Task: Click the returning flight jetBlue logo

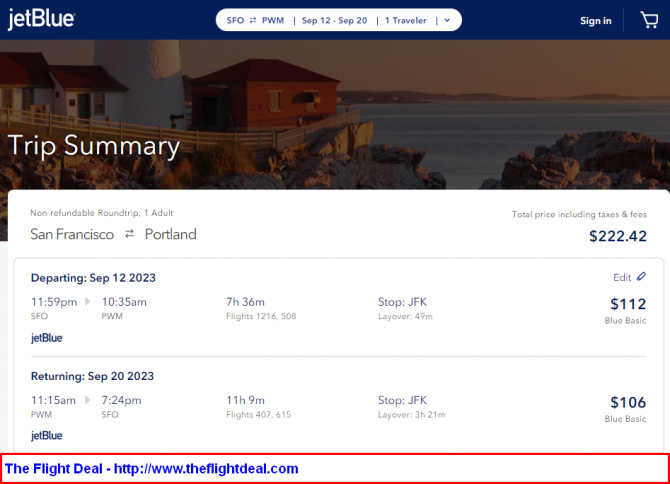Action: [47, 436]
